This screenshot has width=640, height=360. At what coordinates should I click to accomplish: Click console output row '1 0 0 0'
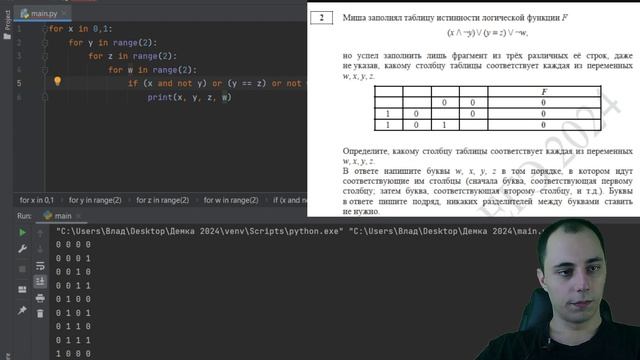[x=73, y=353]
